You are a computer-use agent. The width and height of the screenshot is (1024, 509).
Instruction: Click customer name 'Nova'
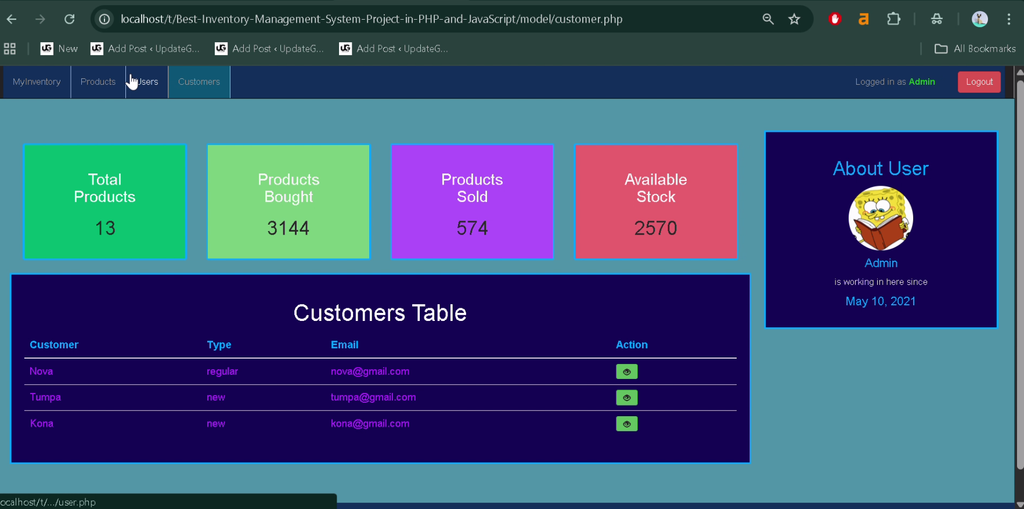(x=41, y=372)
